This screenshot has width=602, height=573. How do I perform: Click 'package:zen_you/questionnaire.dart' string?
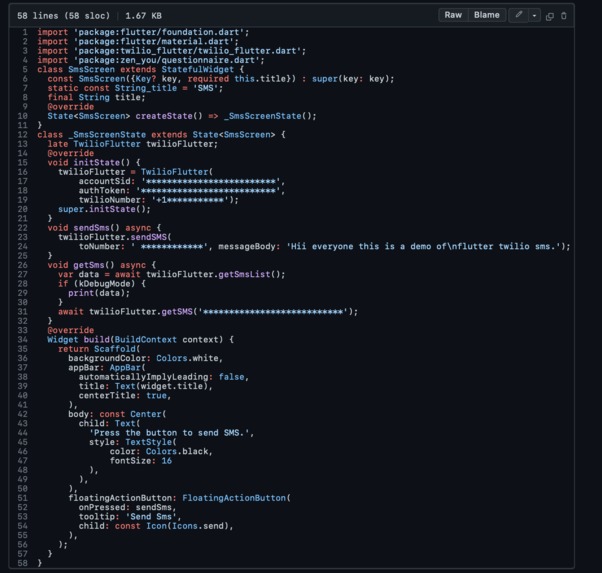167,60
